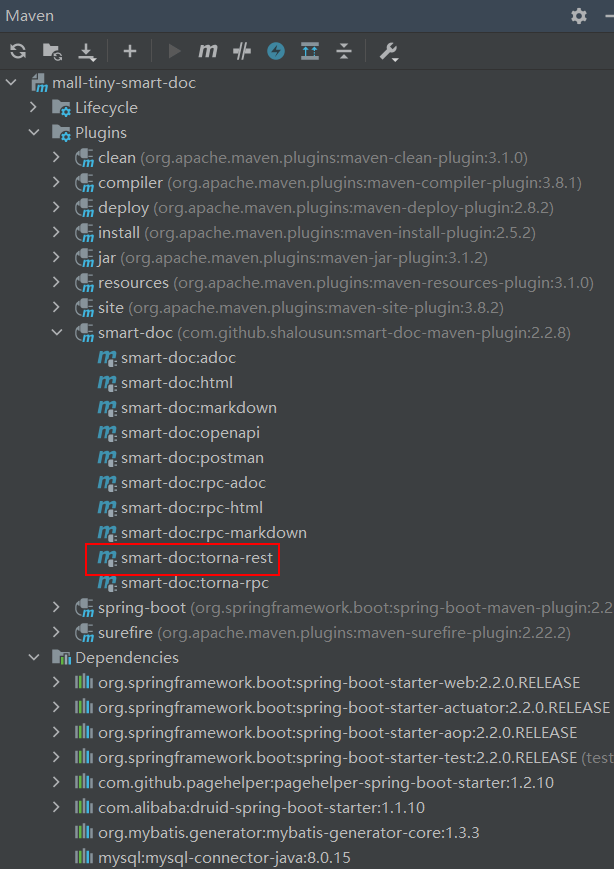The image size is (614, 869).
Task: Open Execute Maven Goal dialog
Action: 208,51
